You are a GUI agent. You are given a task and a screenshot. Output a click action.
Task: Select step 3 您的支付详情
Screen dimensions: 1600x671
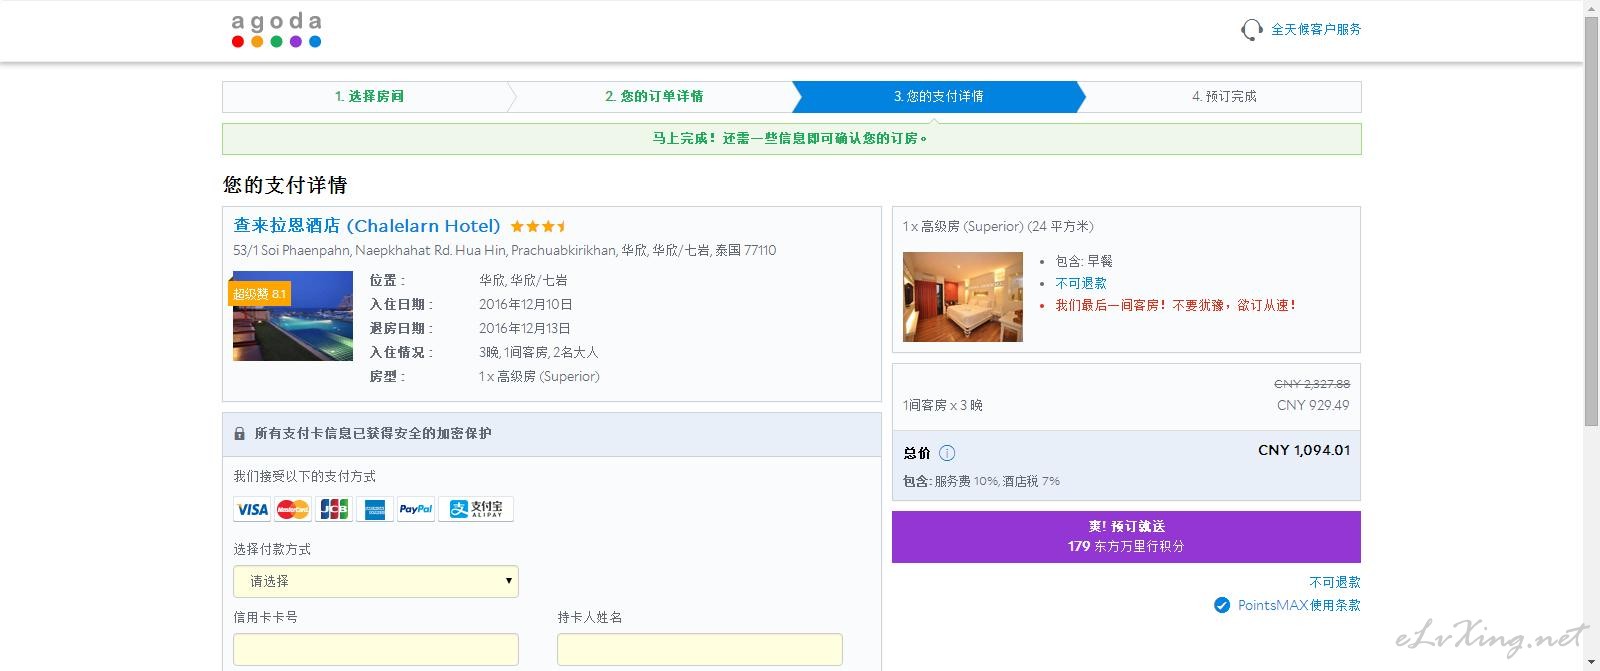click(938, 96)
